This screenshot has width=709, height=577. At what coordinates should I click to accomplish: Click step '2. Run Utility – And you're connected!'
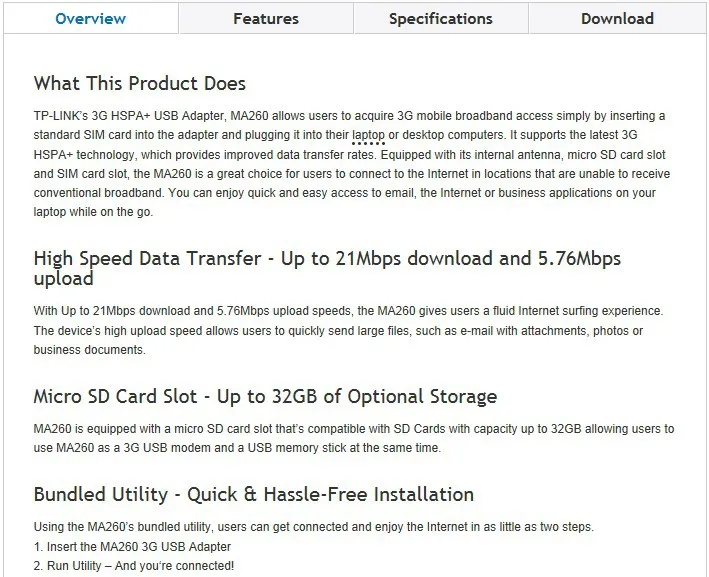[134, 566]
